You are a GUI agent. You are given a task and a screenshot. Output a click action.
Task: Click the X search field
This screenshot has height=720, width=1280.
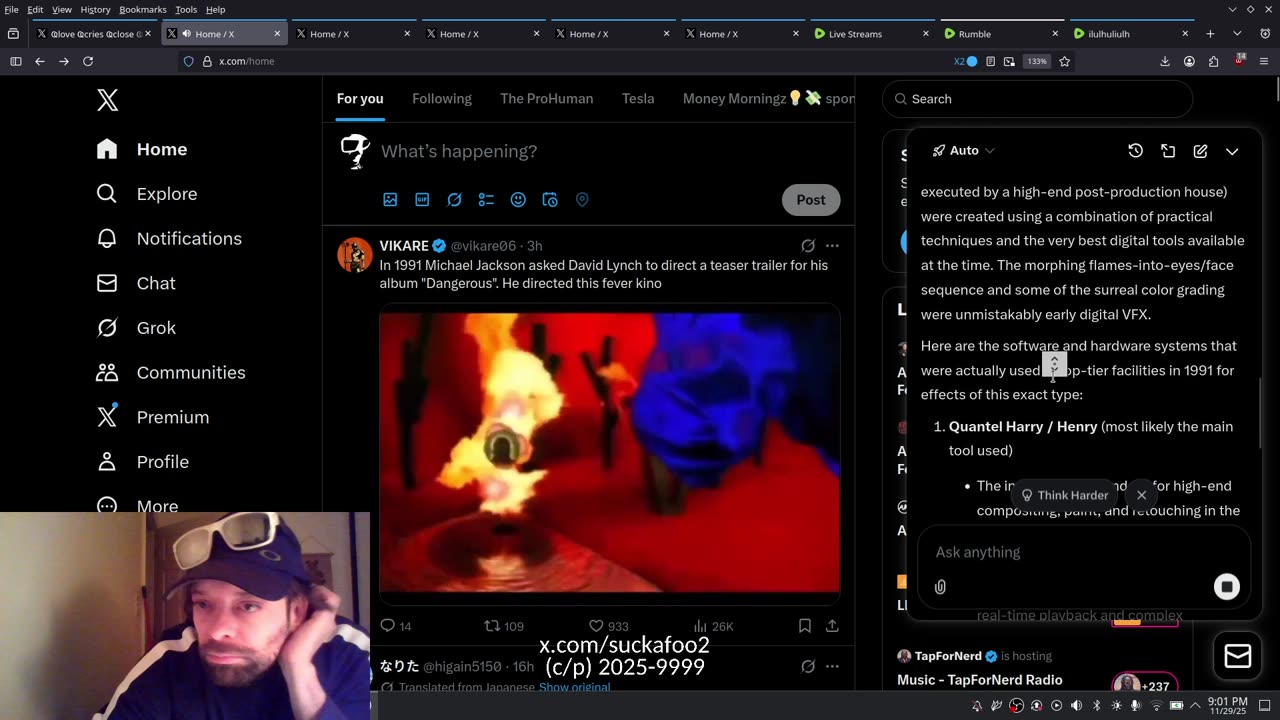(1038, 99)
